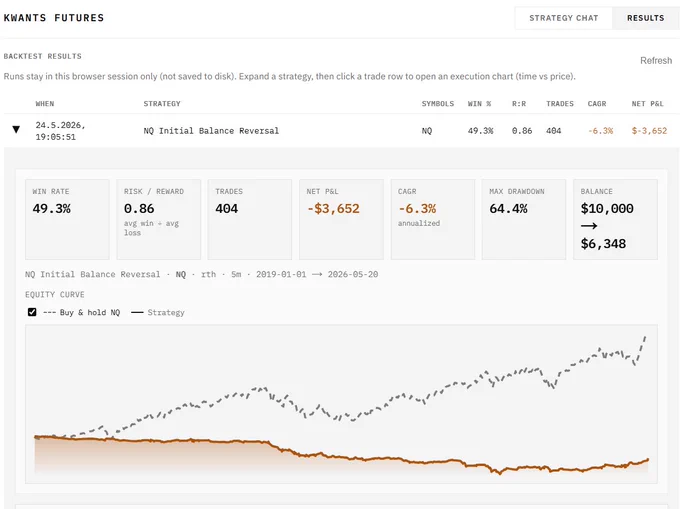Click the Balance $10,000 to $6,348 card

coord(615,219)
